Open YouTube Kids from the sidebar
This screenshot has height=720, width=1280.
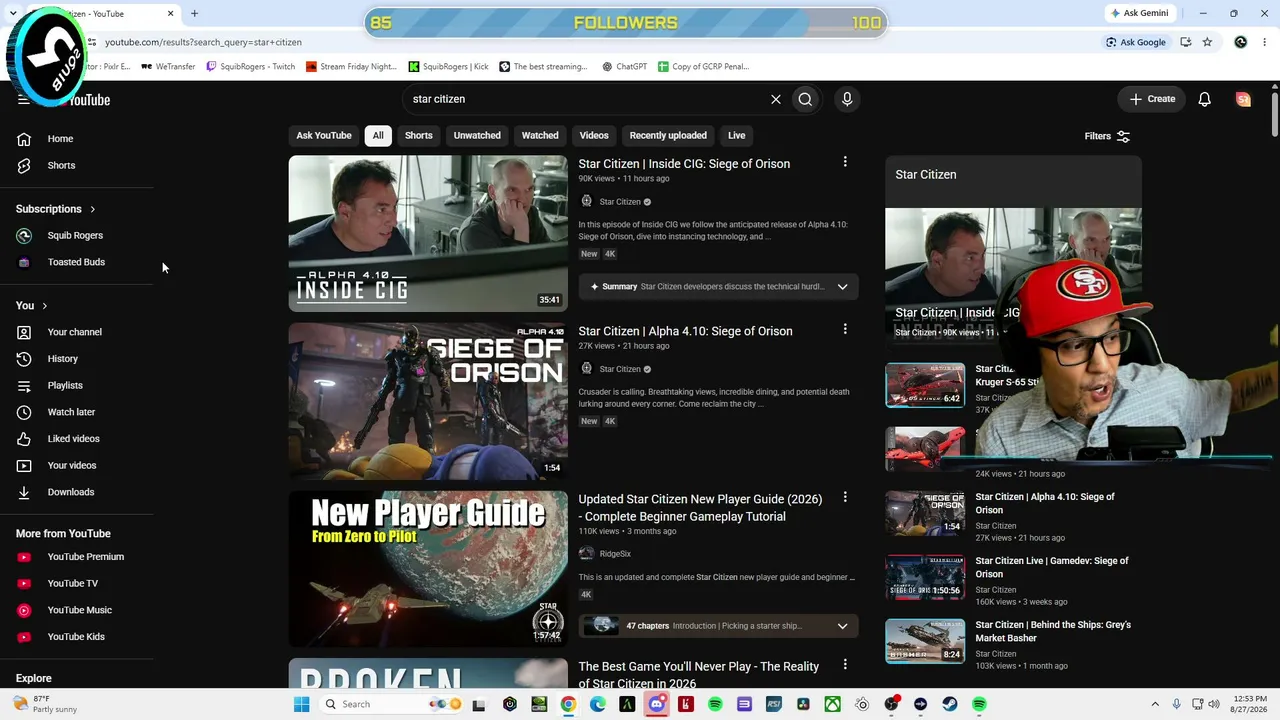[x=75, y=637]
